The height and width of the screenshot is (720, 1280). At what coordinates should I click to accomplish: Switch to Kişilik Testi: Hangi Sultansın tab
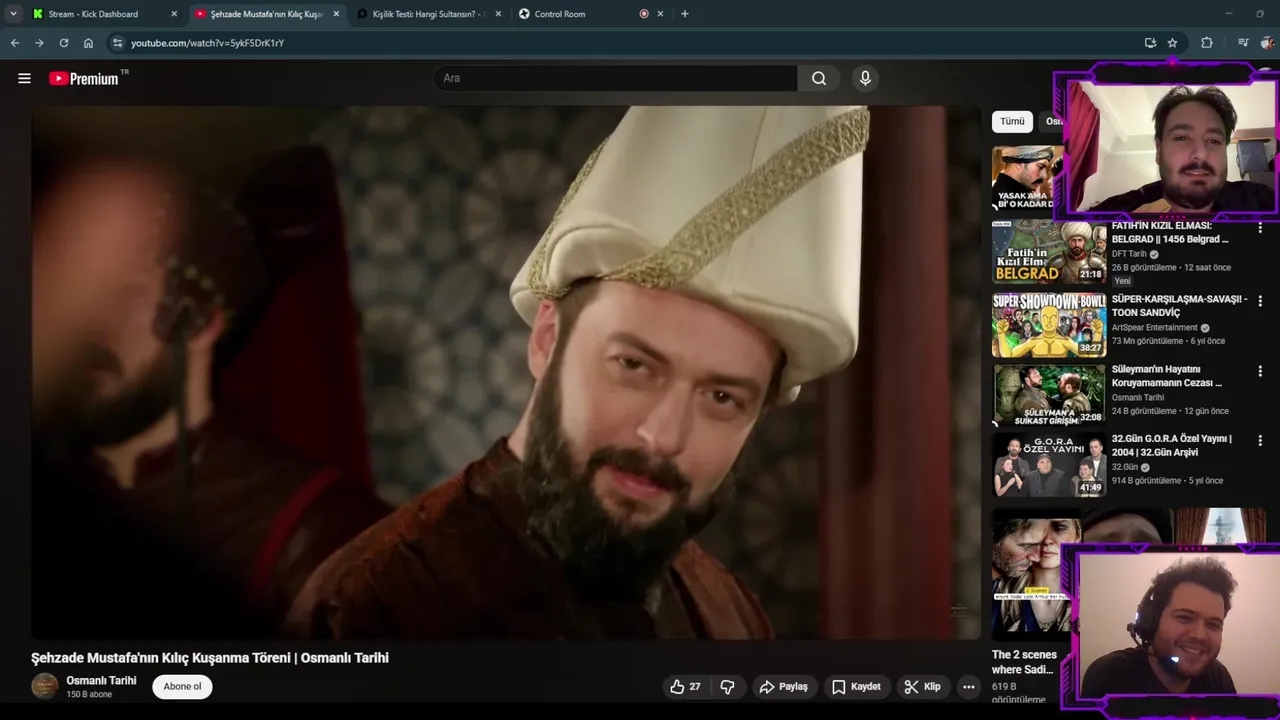tap(427, 14)
